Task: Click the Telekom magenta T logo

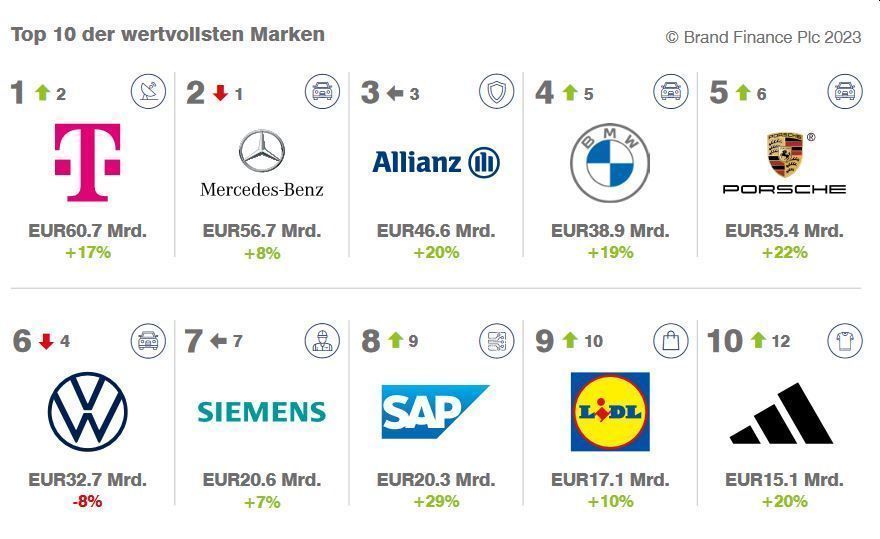Action: tap(87, 162)
